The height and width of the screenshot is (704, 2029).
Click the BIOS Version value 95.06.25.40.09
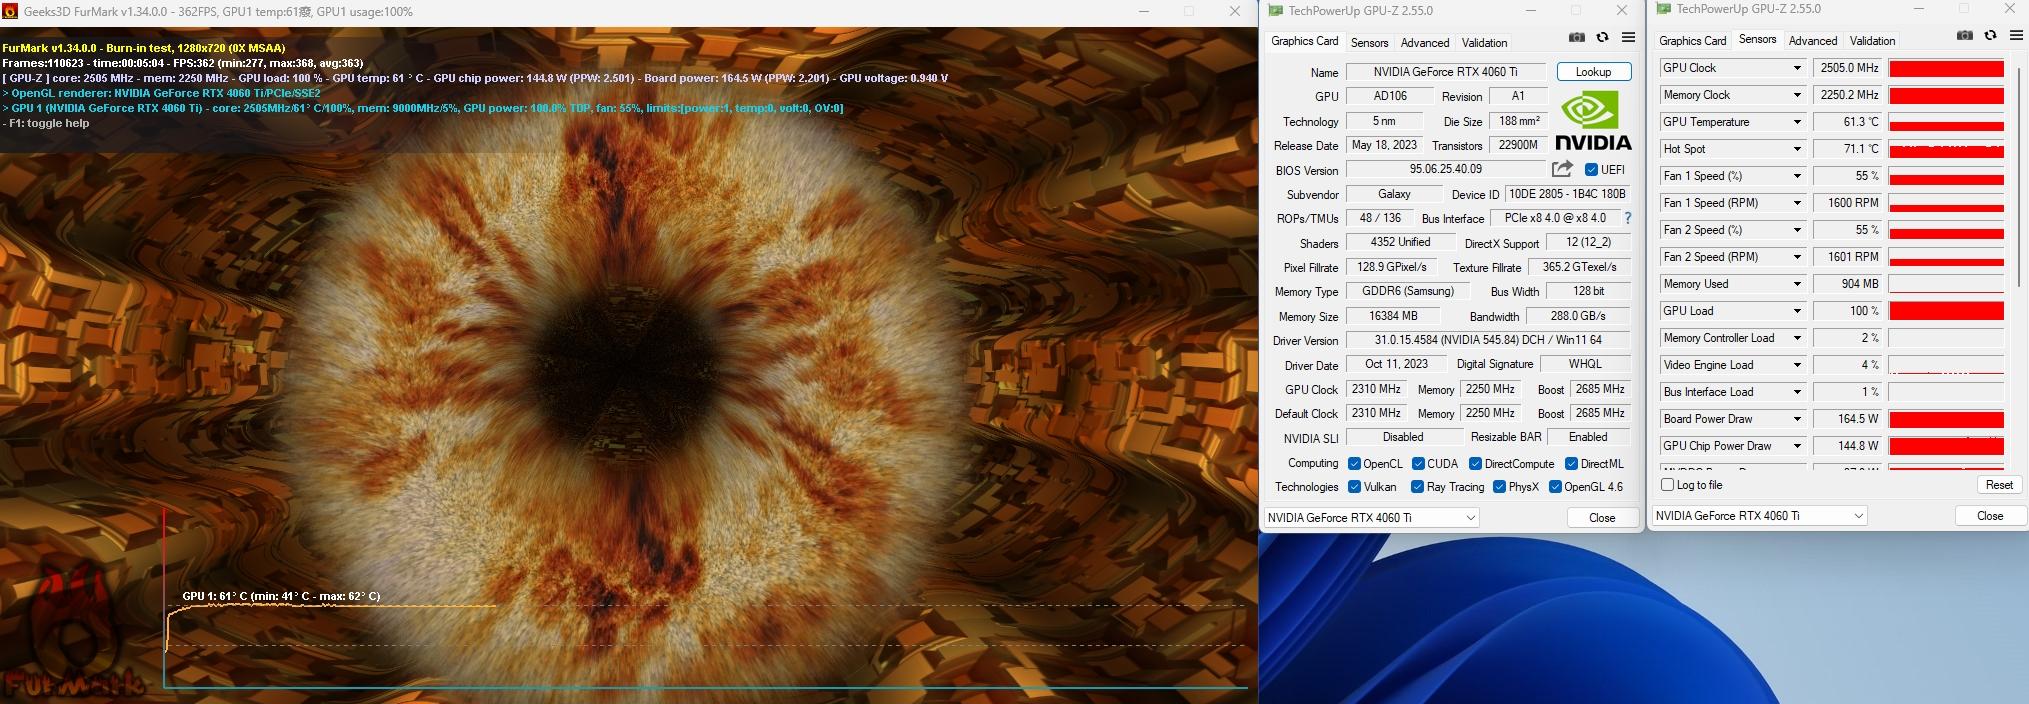(x=1445, y=170)
